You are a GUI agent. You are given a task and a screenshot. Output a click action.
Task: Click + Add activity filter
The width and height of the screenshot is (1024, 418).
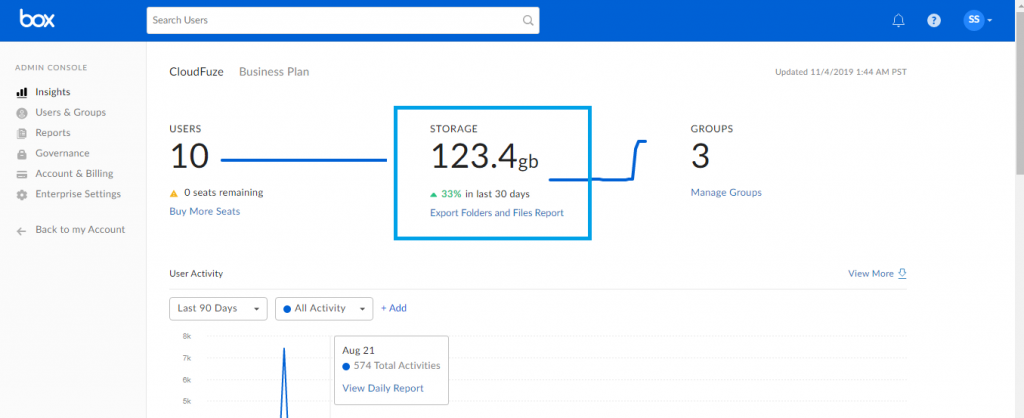[x=394, y=308]
